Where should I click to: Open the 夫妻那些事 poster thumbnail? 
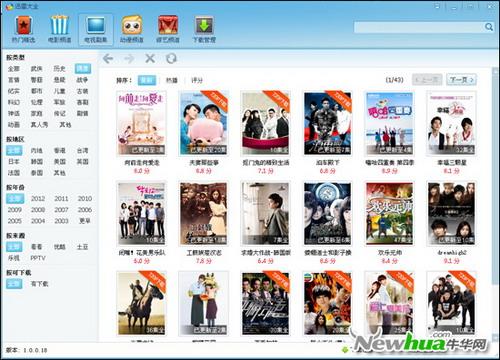204,123
